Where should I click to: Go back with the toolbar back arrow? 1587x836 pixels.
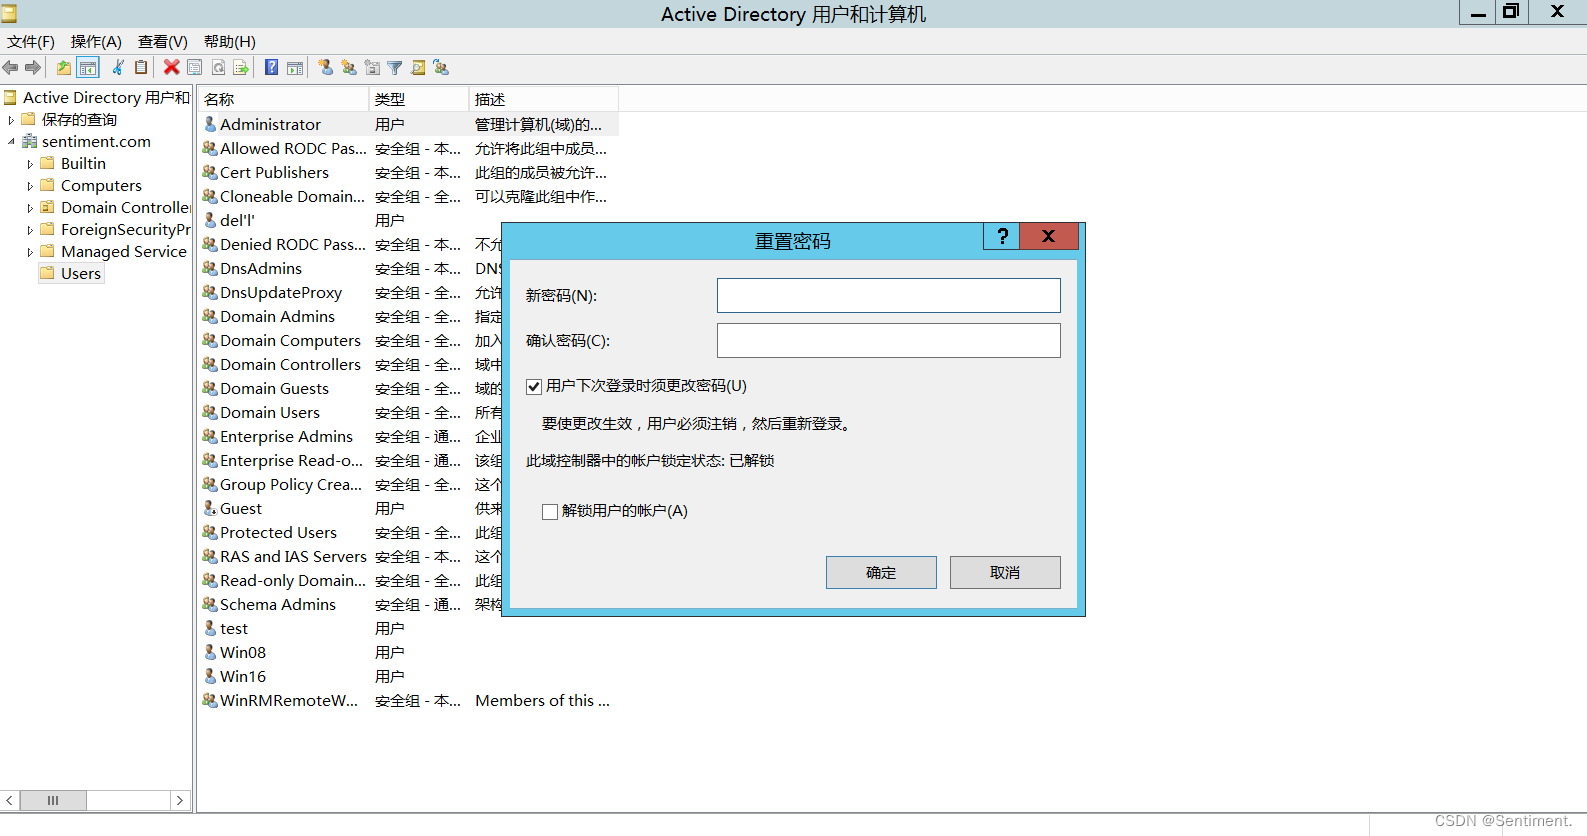pos(10,68)
